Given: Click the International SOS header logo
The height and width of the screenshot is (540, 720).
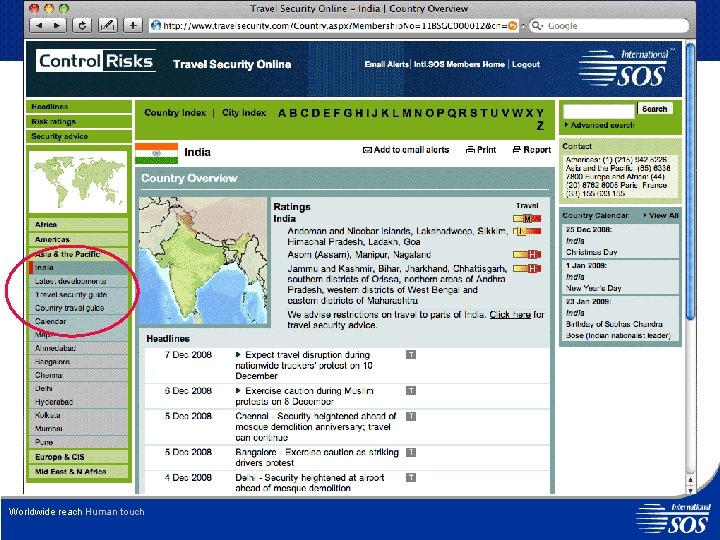Looking at the screenshot, I should coord(625,68).
